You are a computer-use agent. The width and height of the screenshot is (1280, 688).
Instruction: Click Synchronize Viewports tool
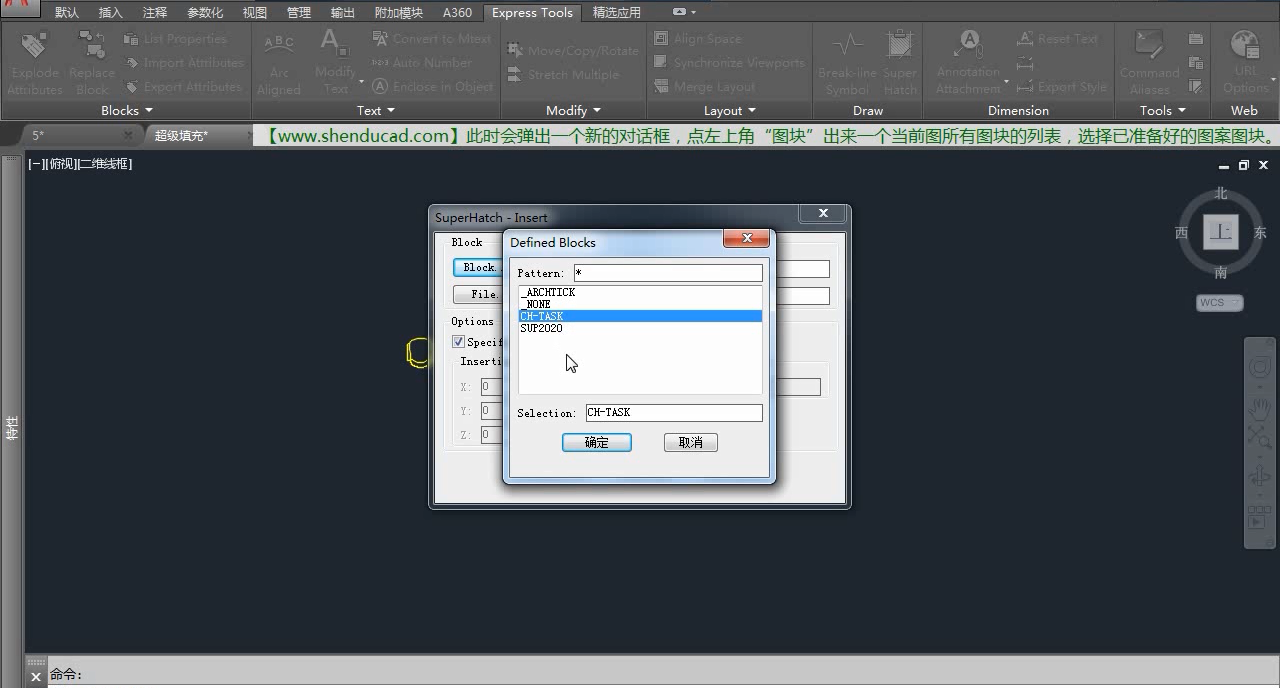coord(728,63)
